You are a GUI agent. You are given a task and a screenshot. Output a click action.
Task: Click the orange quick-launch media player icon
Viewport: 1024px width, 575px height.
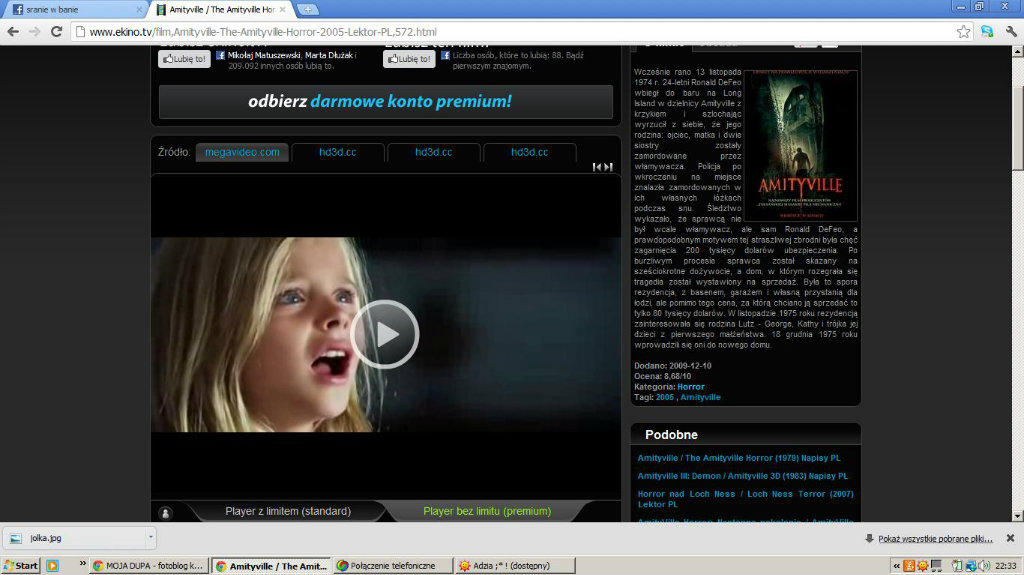[52, 566]
